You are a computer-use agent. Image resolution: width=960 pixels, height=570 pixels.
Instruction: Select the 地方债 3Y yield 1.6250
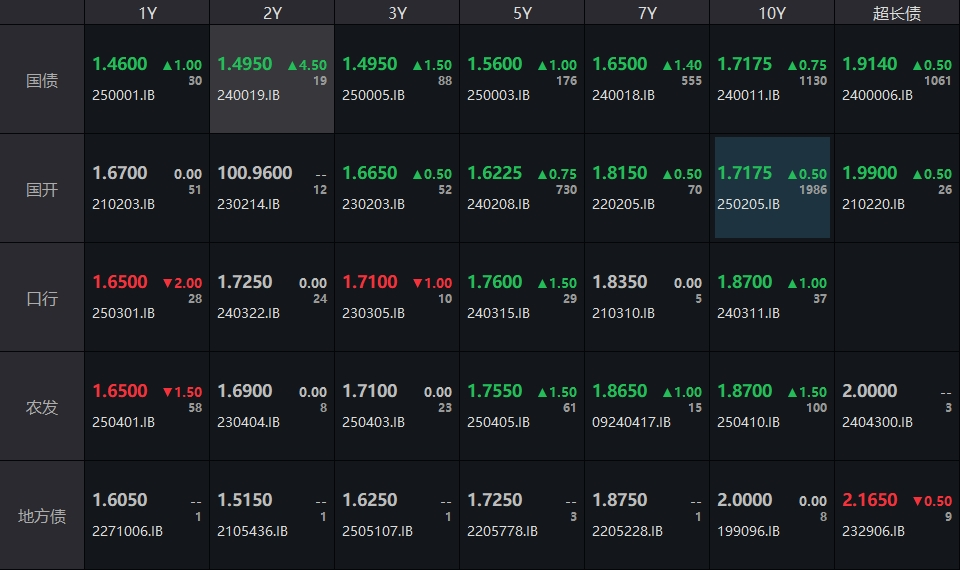point(369,500)
